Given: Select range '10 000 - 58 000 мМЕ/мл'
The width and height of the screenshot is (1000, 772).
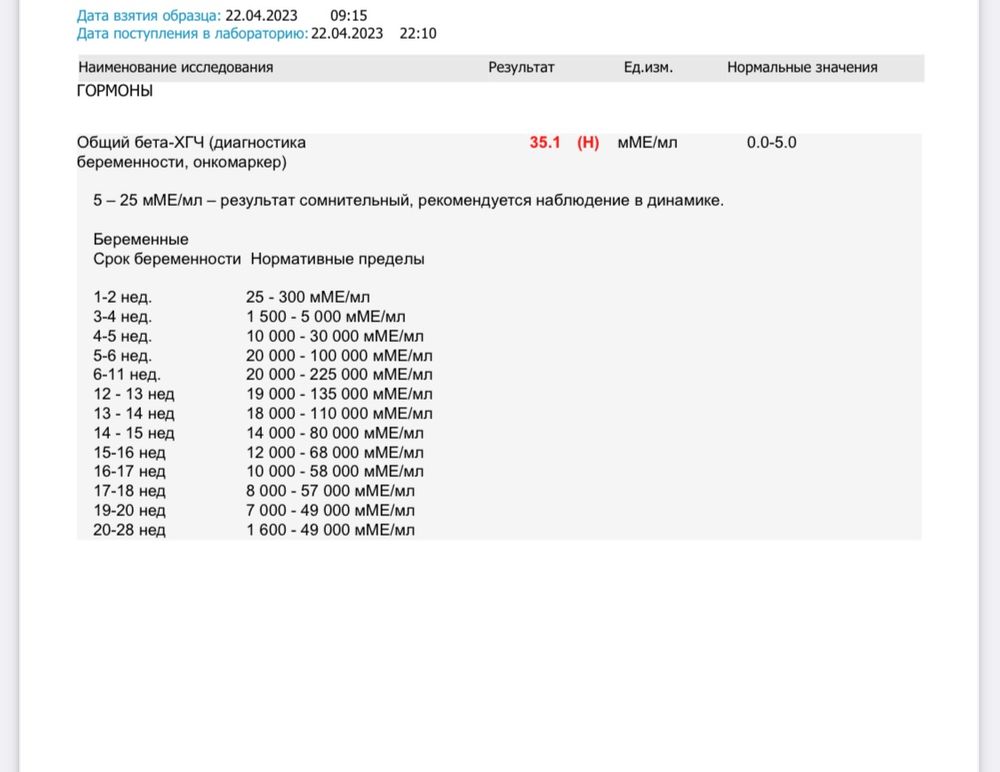Looking at the screenshot, I should click(335, 471).
